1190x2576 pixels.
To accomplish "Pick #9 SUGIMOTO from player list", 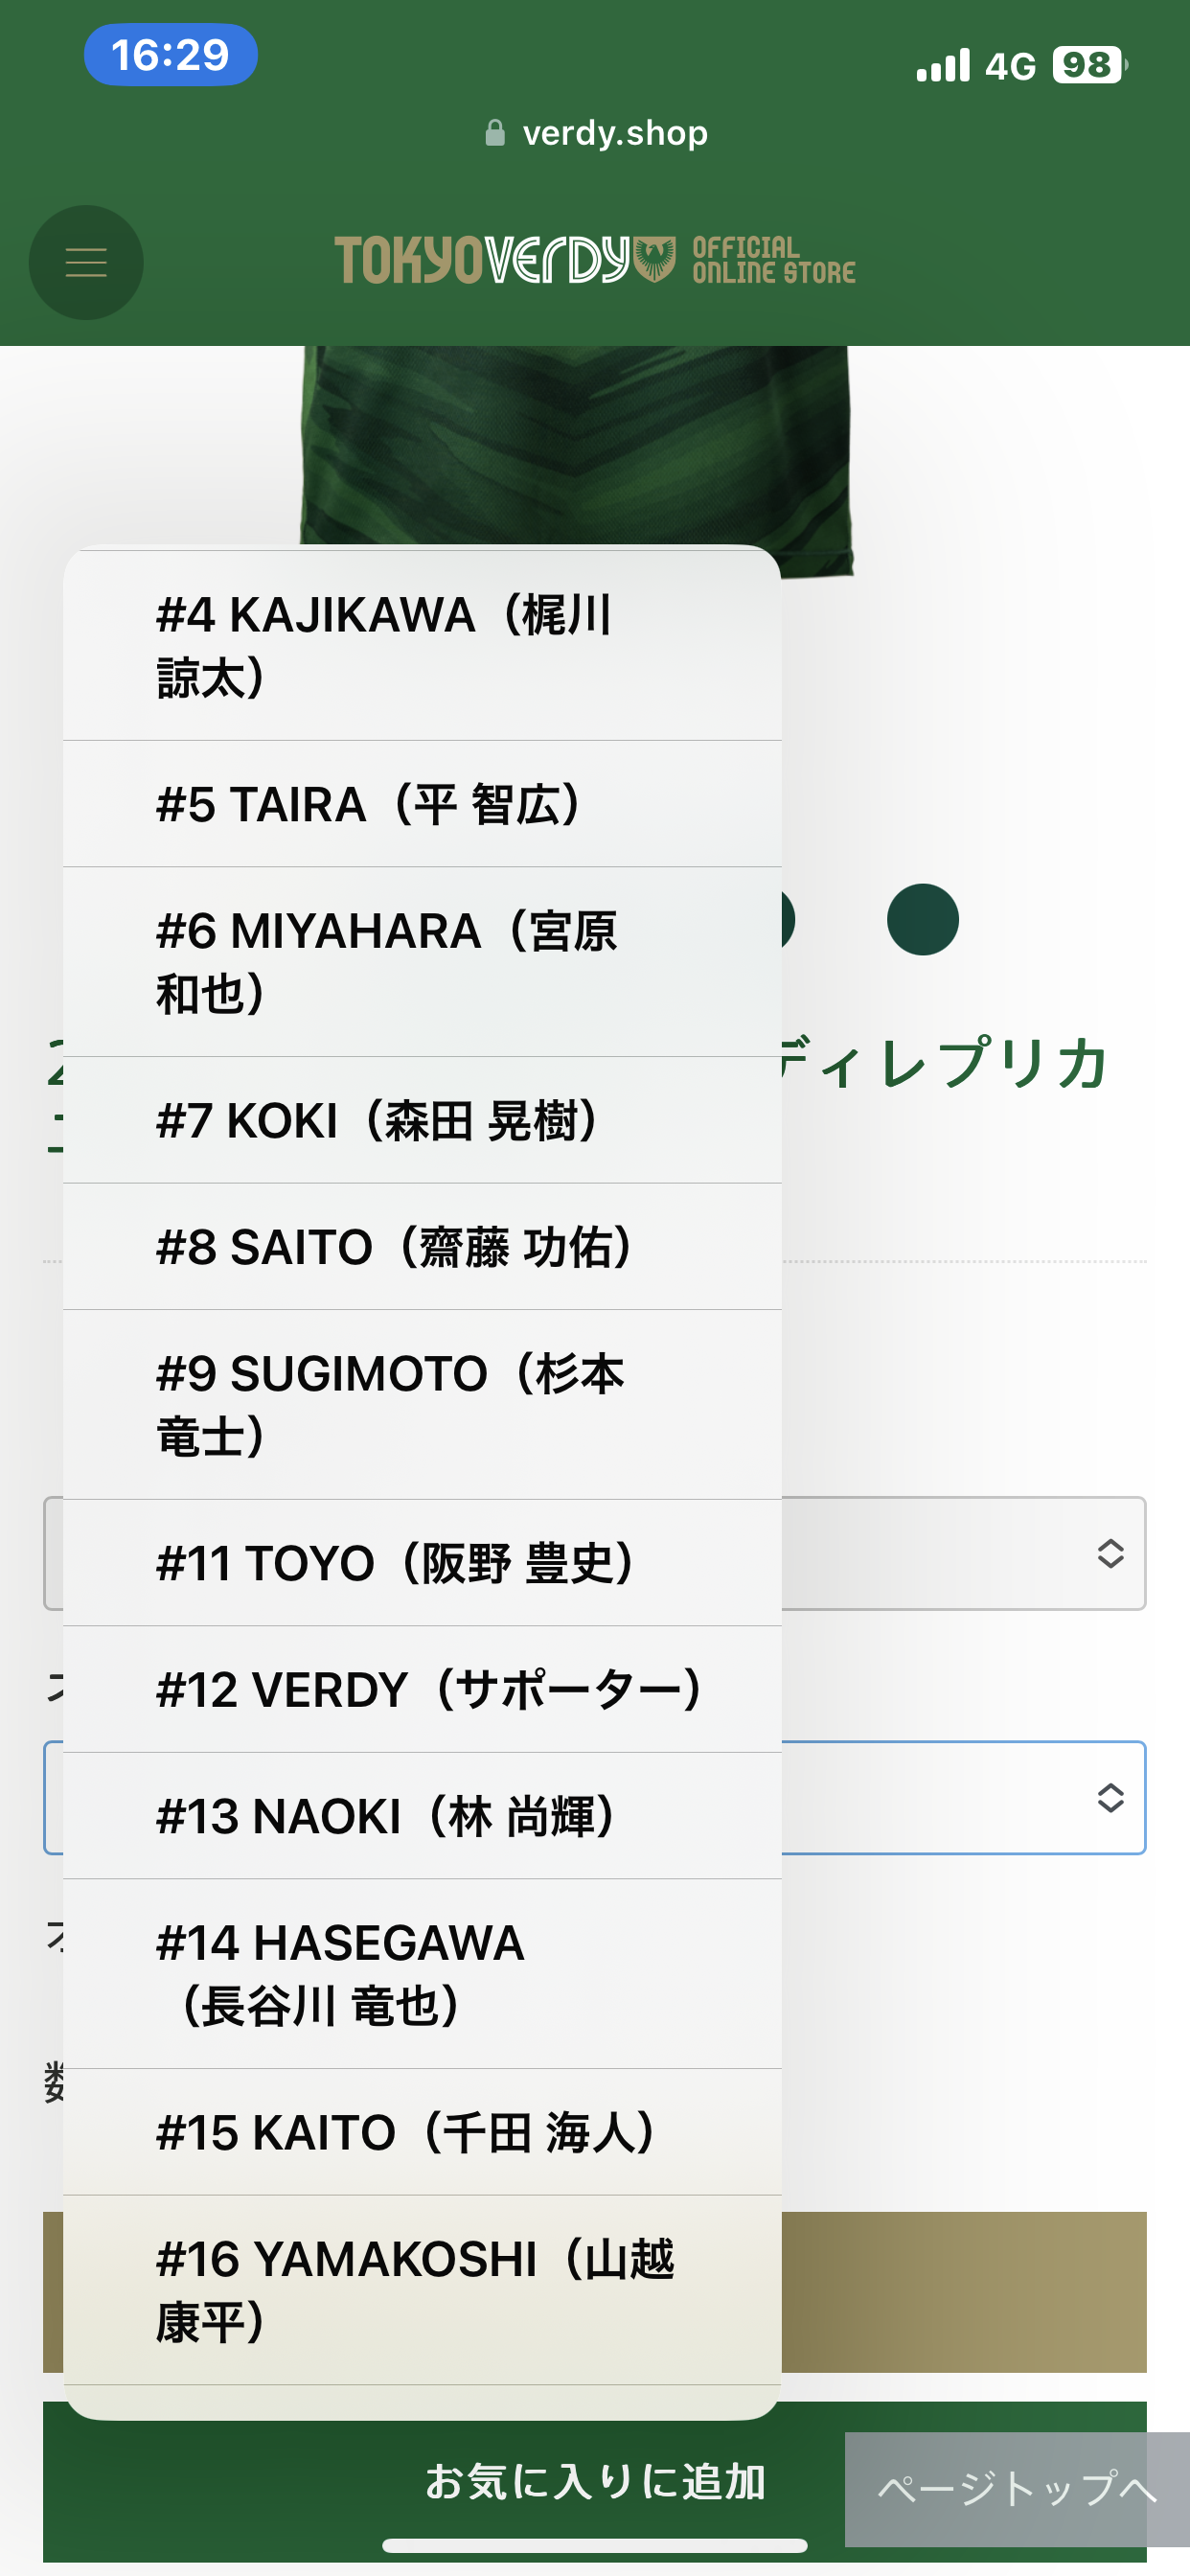I will (422, 1405).
